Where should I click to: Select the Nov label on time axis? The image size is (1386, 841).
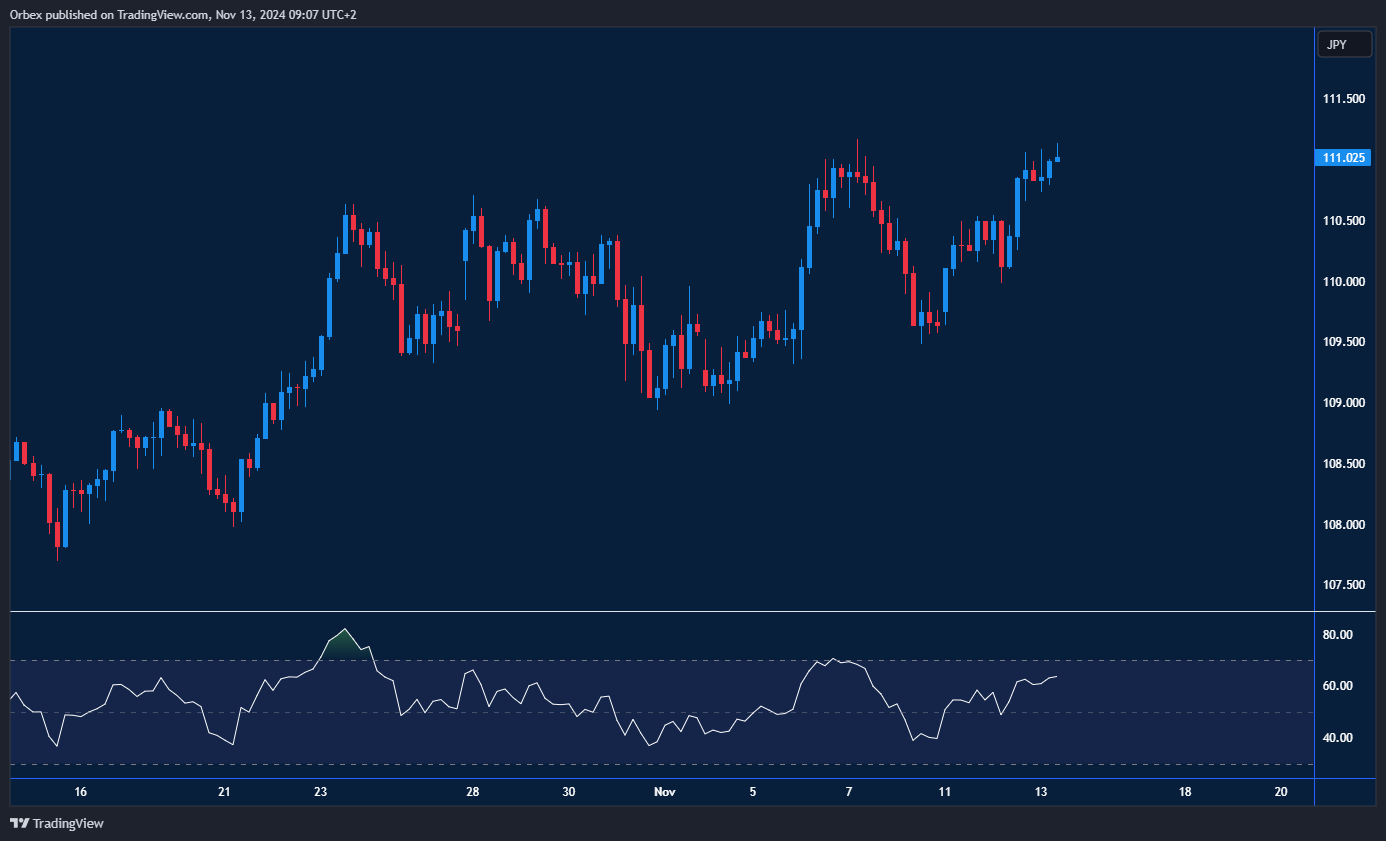664,792
